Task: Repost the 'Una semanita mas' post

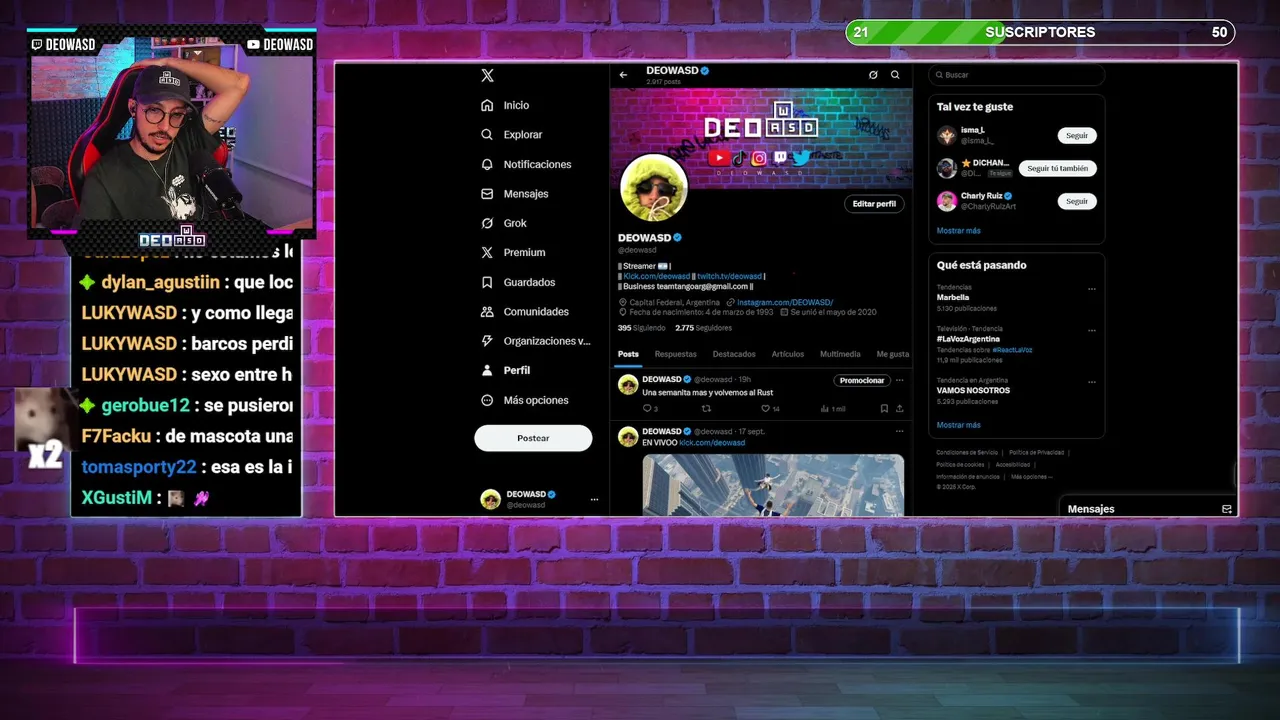Action: point(706,408)
